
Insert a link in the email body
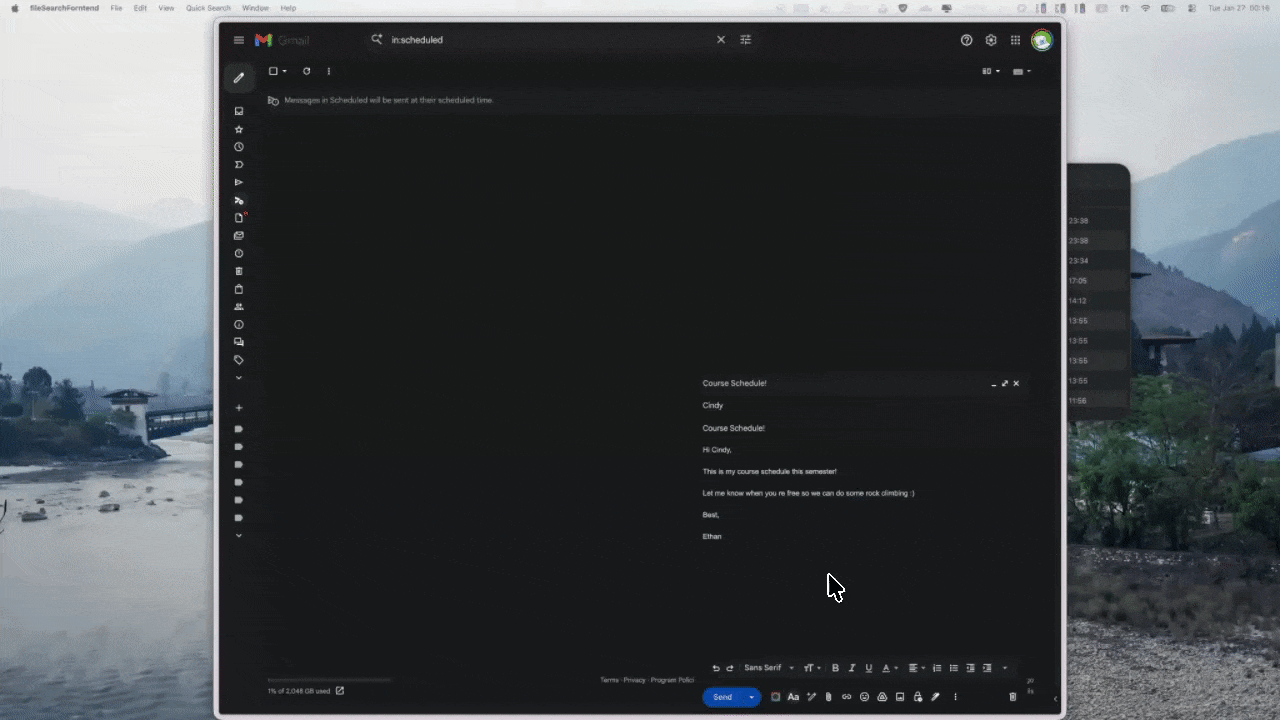pos(846,697)
